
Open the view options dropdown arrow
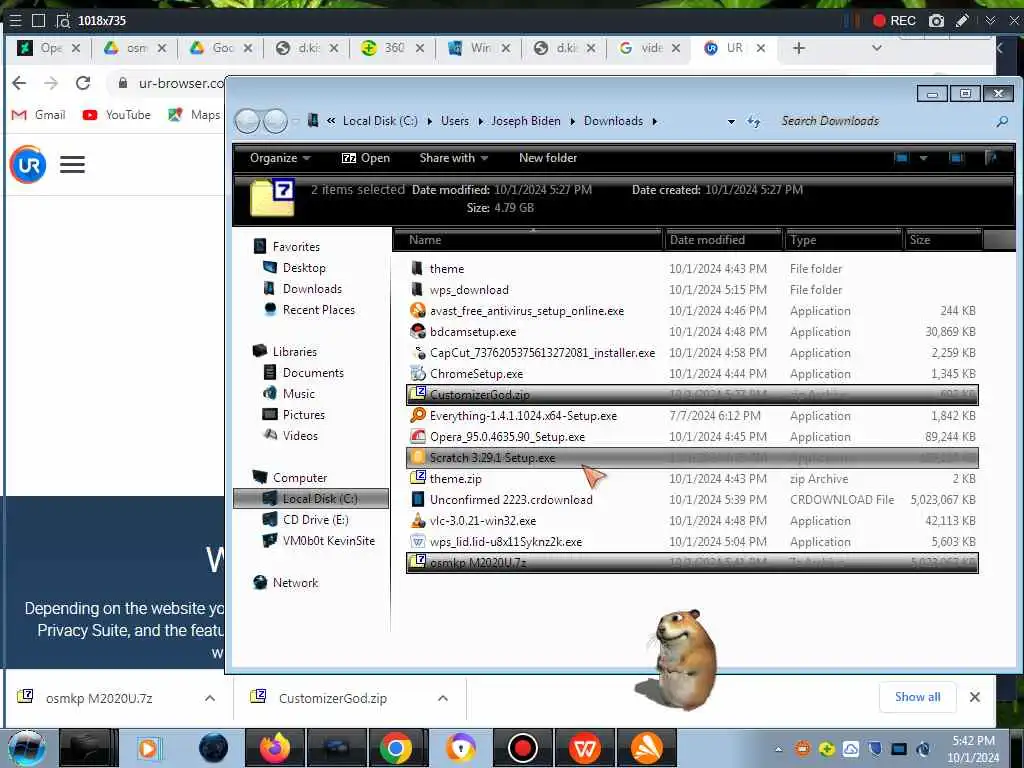[x=923, y=158]
